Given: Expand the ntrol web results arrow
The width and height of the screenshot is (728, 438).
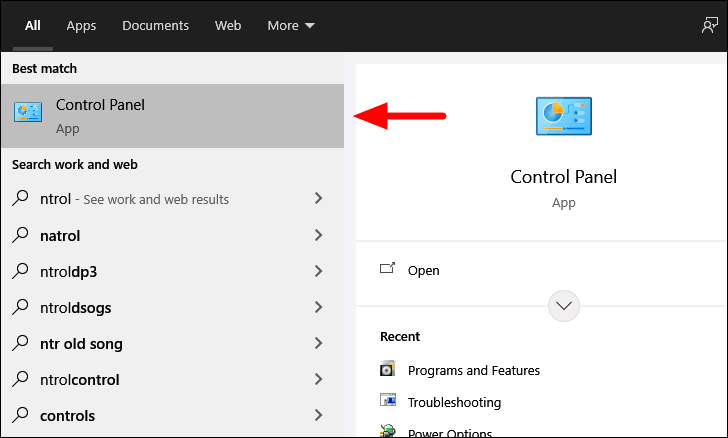Looking at the screenshot, I should coord(318,198).
